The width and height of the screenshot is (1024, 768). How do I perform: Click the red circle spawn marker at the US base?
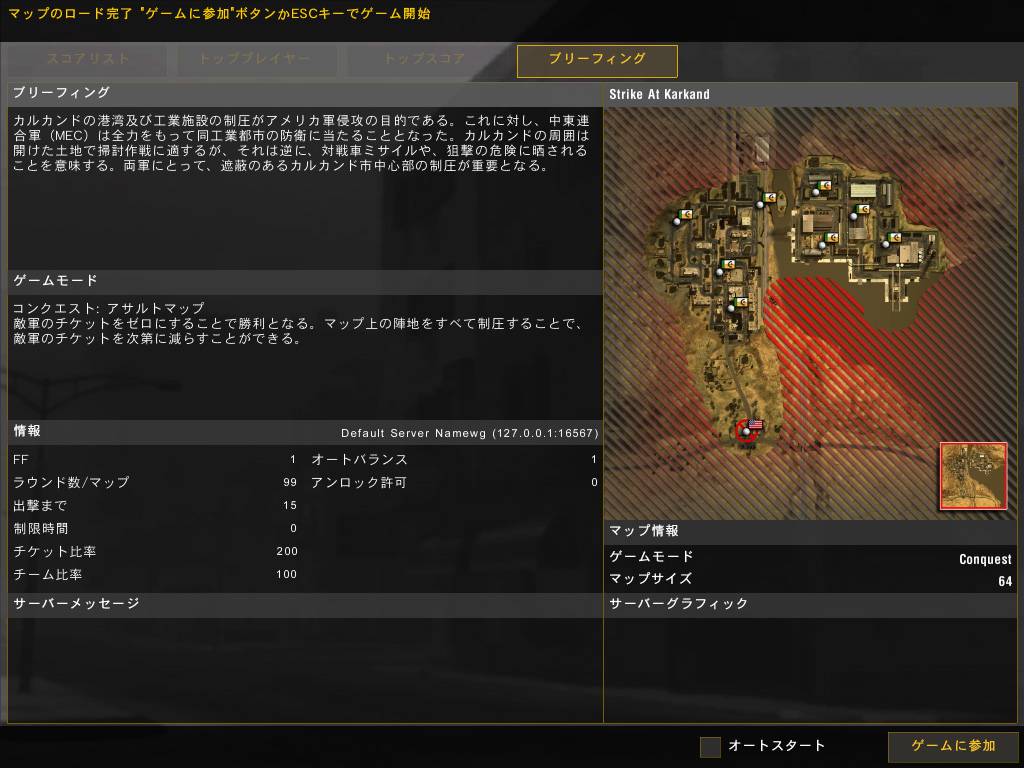coord(744,431)
